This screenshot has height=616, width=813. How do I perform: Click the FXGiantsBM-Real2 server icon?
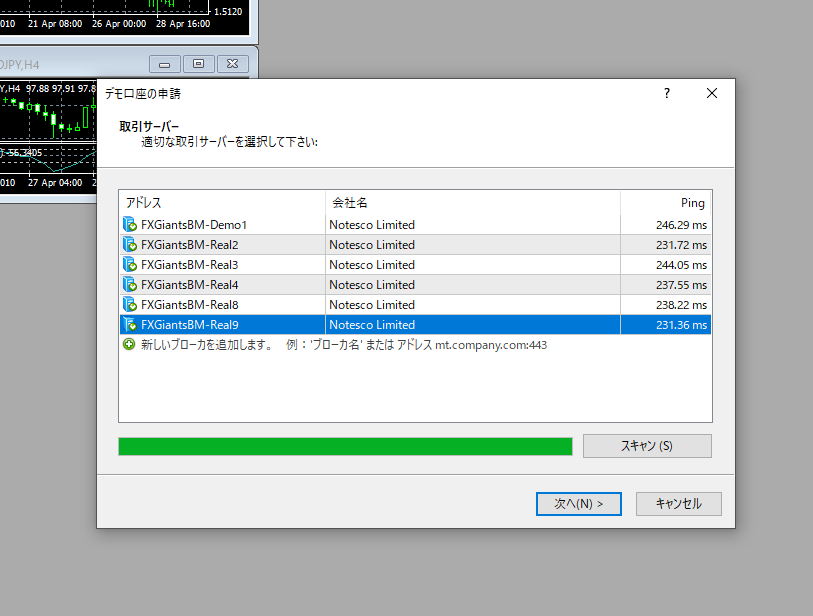click(x=130, y=245)
